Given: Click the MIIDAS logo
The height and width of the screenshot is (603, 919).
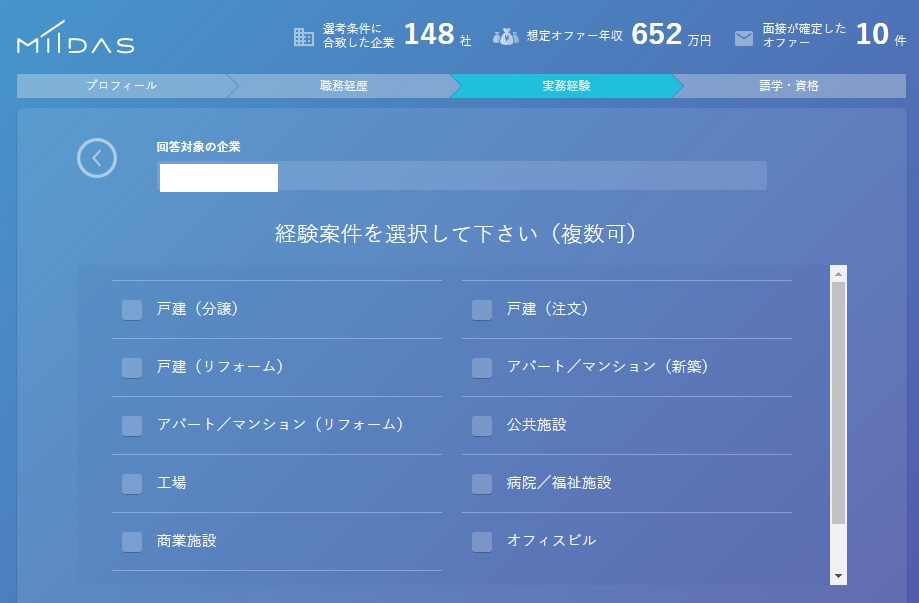Looking at the screenshot, I should (x=76, y=38).
